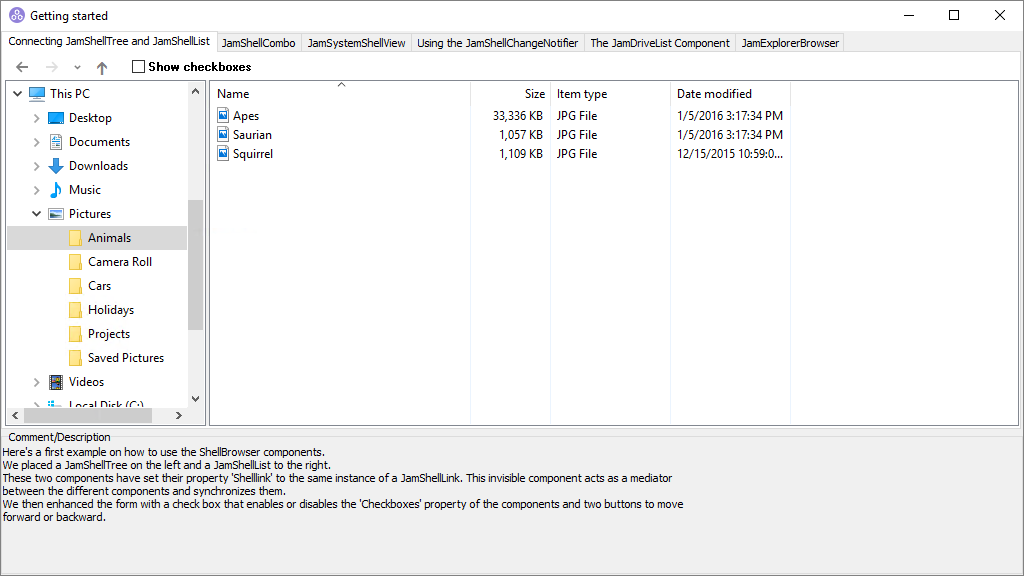Click the forward navigation arrow
Screen dimensions: 1024x576
pyautogui.click(x=50, y=67)
